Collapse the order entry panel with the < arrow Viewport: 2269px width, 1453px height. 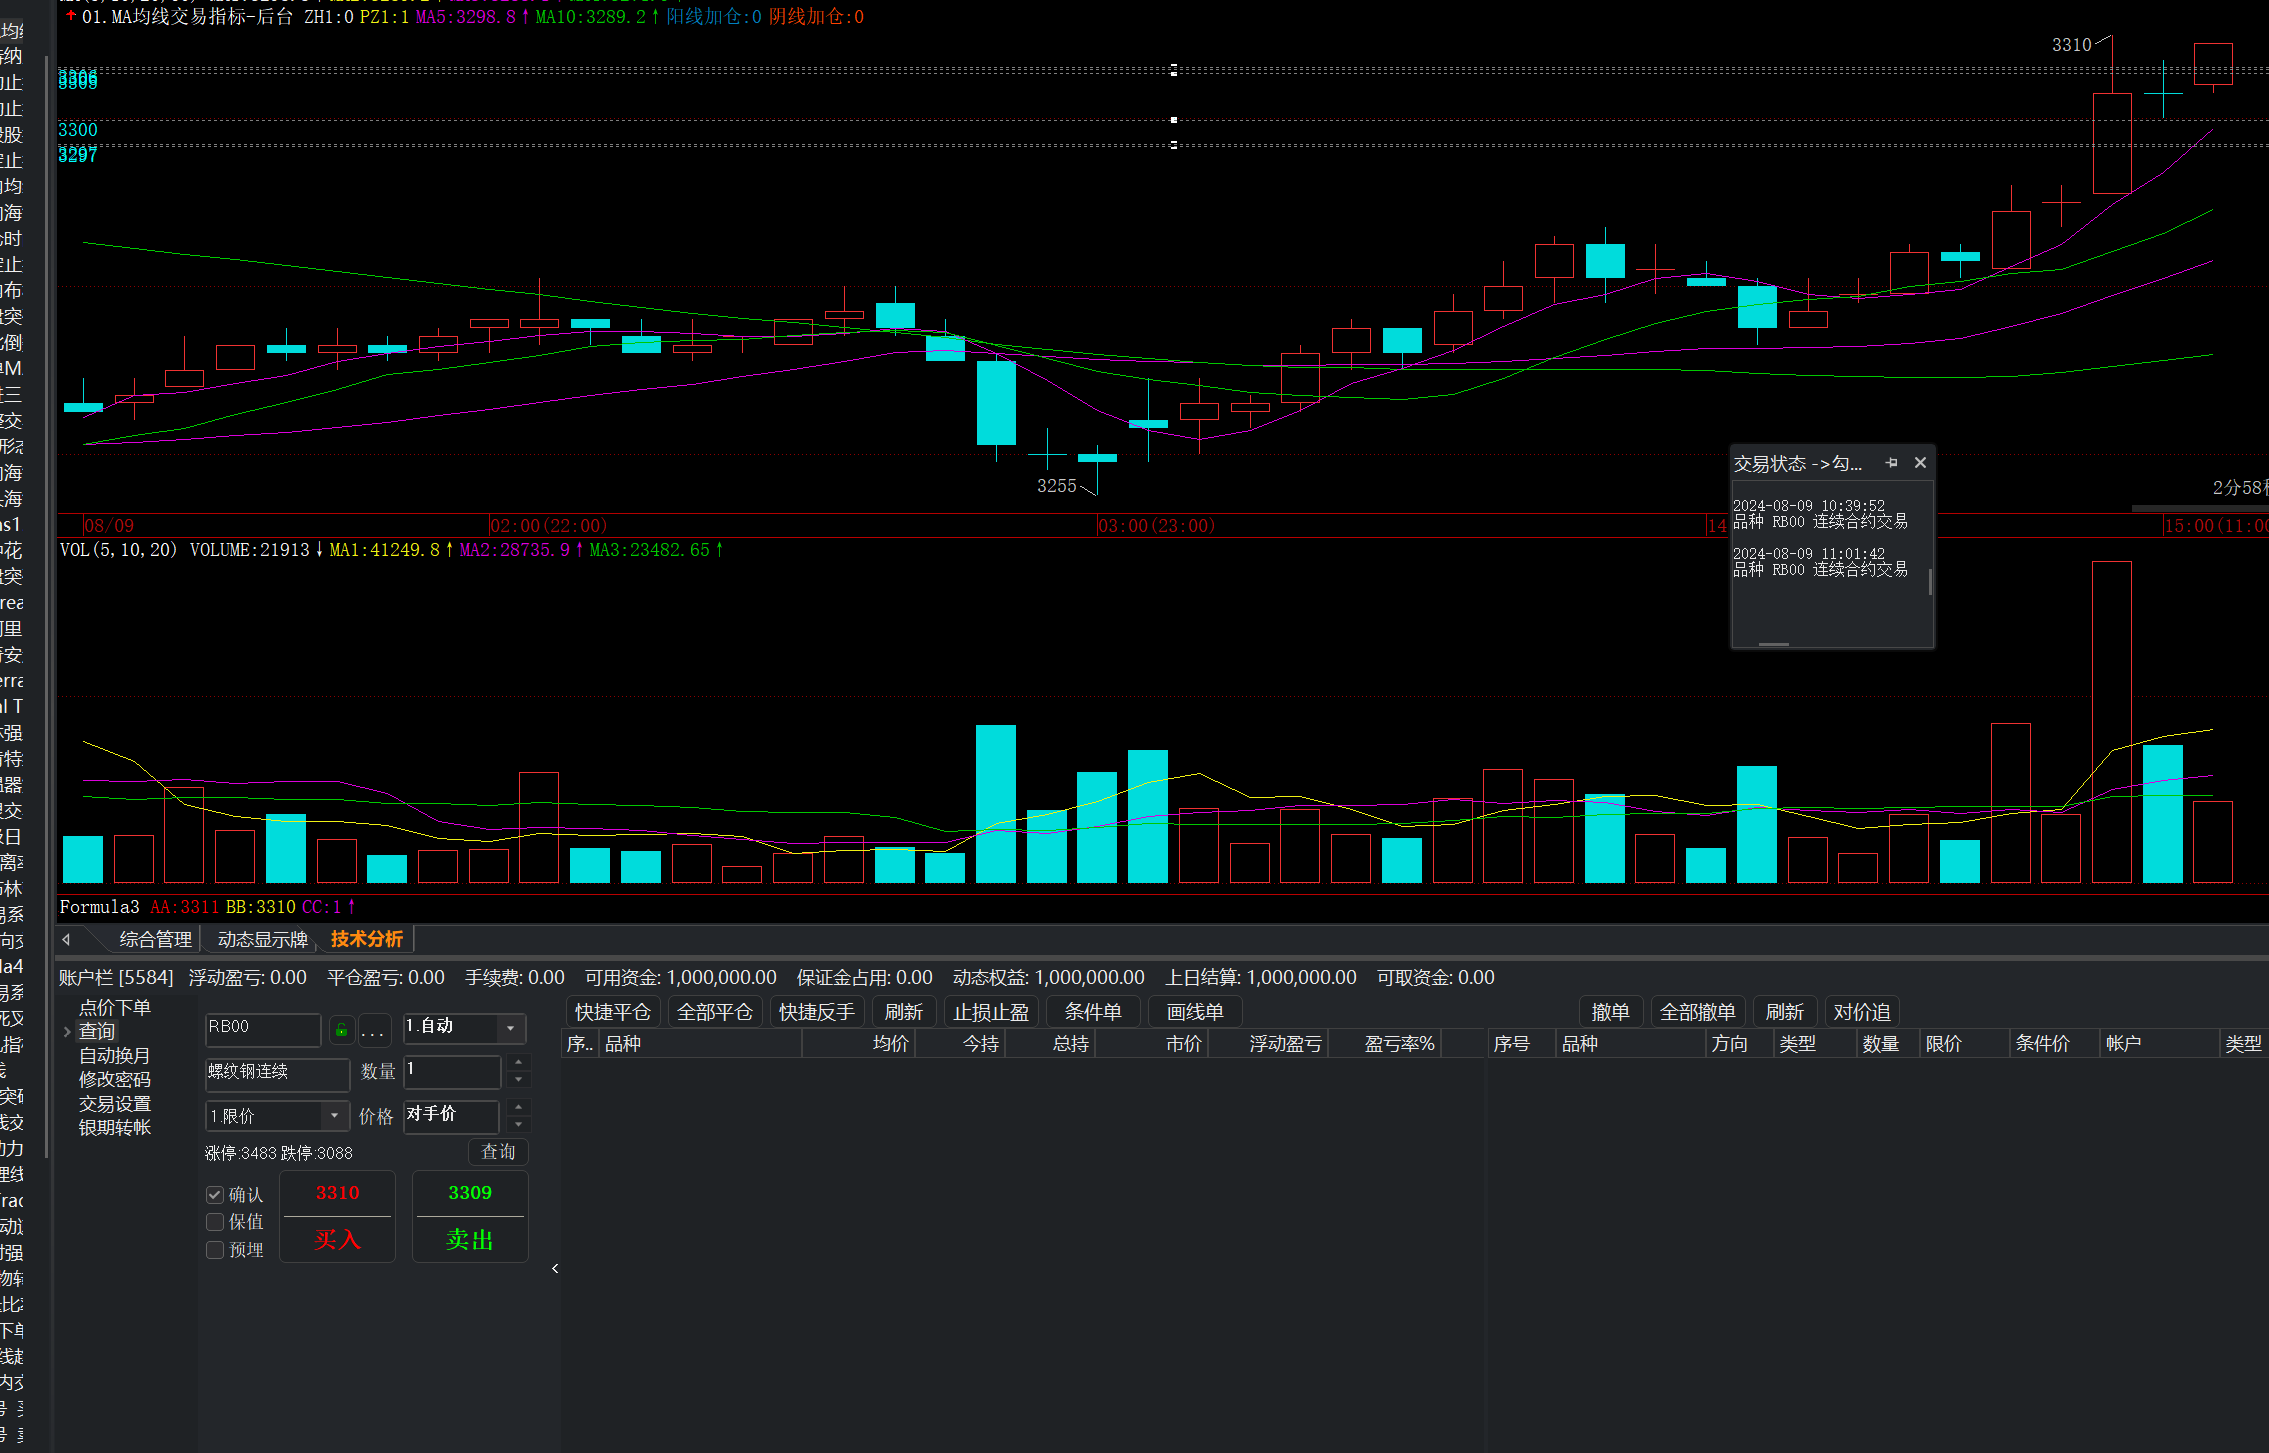coord(555,1269)
